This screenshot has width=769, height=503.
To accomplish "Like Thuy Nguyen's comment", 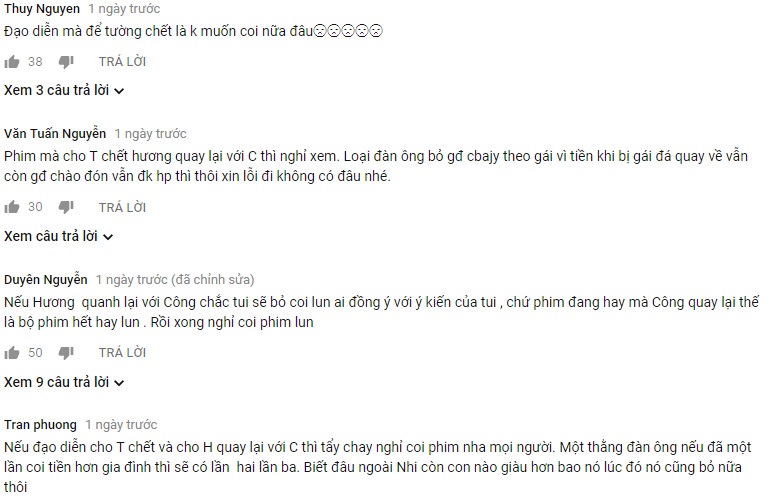I will coord(12,62).
